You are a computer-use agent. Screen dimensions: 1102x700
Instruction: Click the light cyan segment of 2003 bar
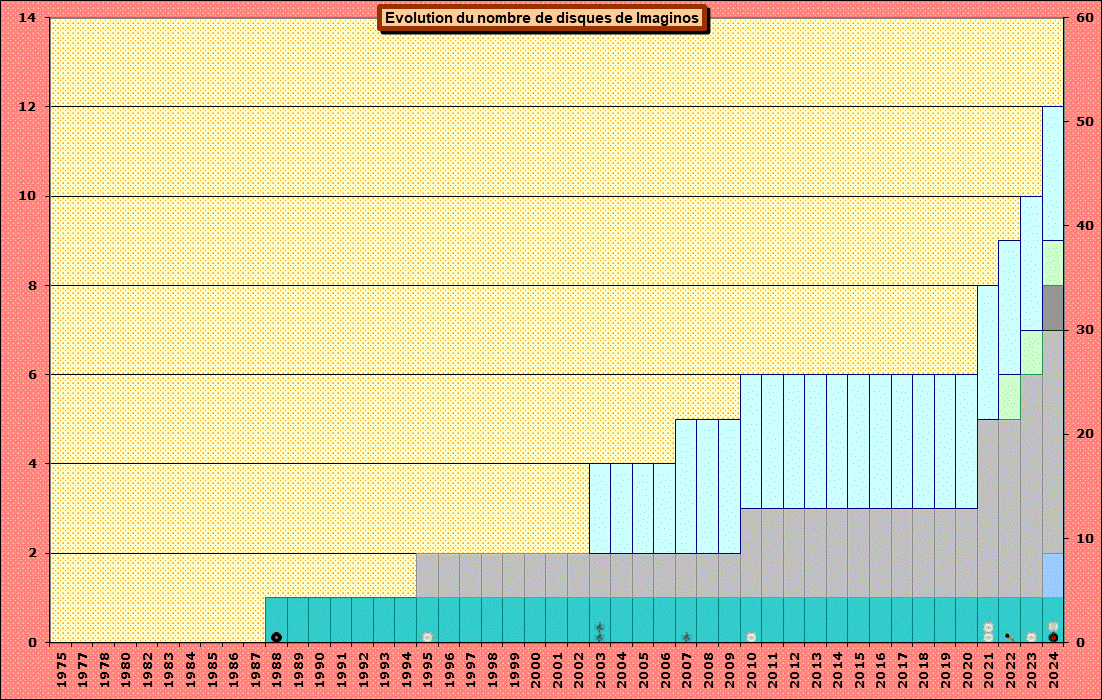(599, 508)
